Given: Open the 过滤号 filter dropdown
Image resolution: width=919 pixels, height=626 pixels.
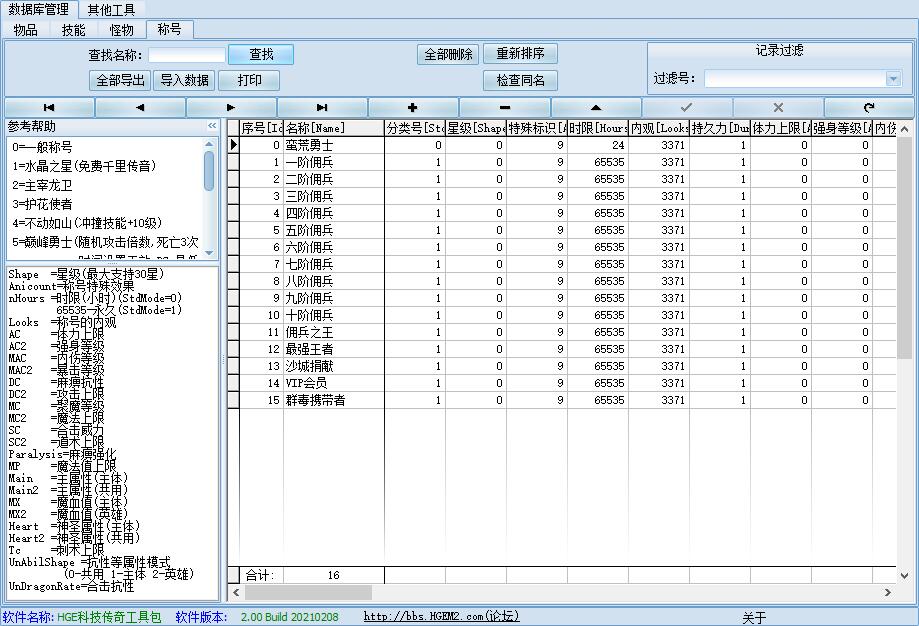Looking at the screenshot, I should [x=893, y=79].
